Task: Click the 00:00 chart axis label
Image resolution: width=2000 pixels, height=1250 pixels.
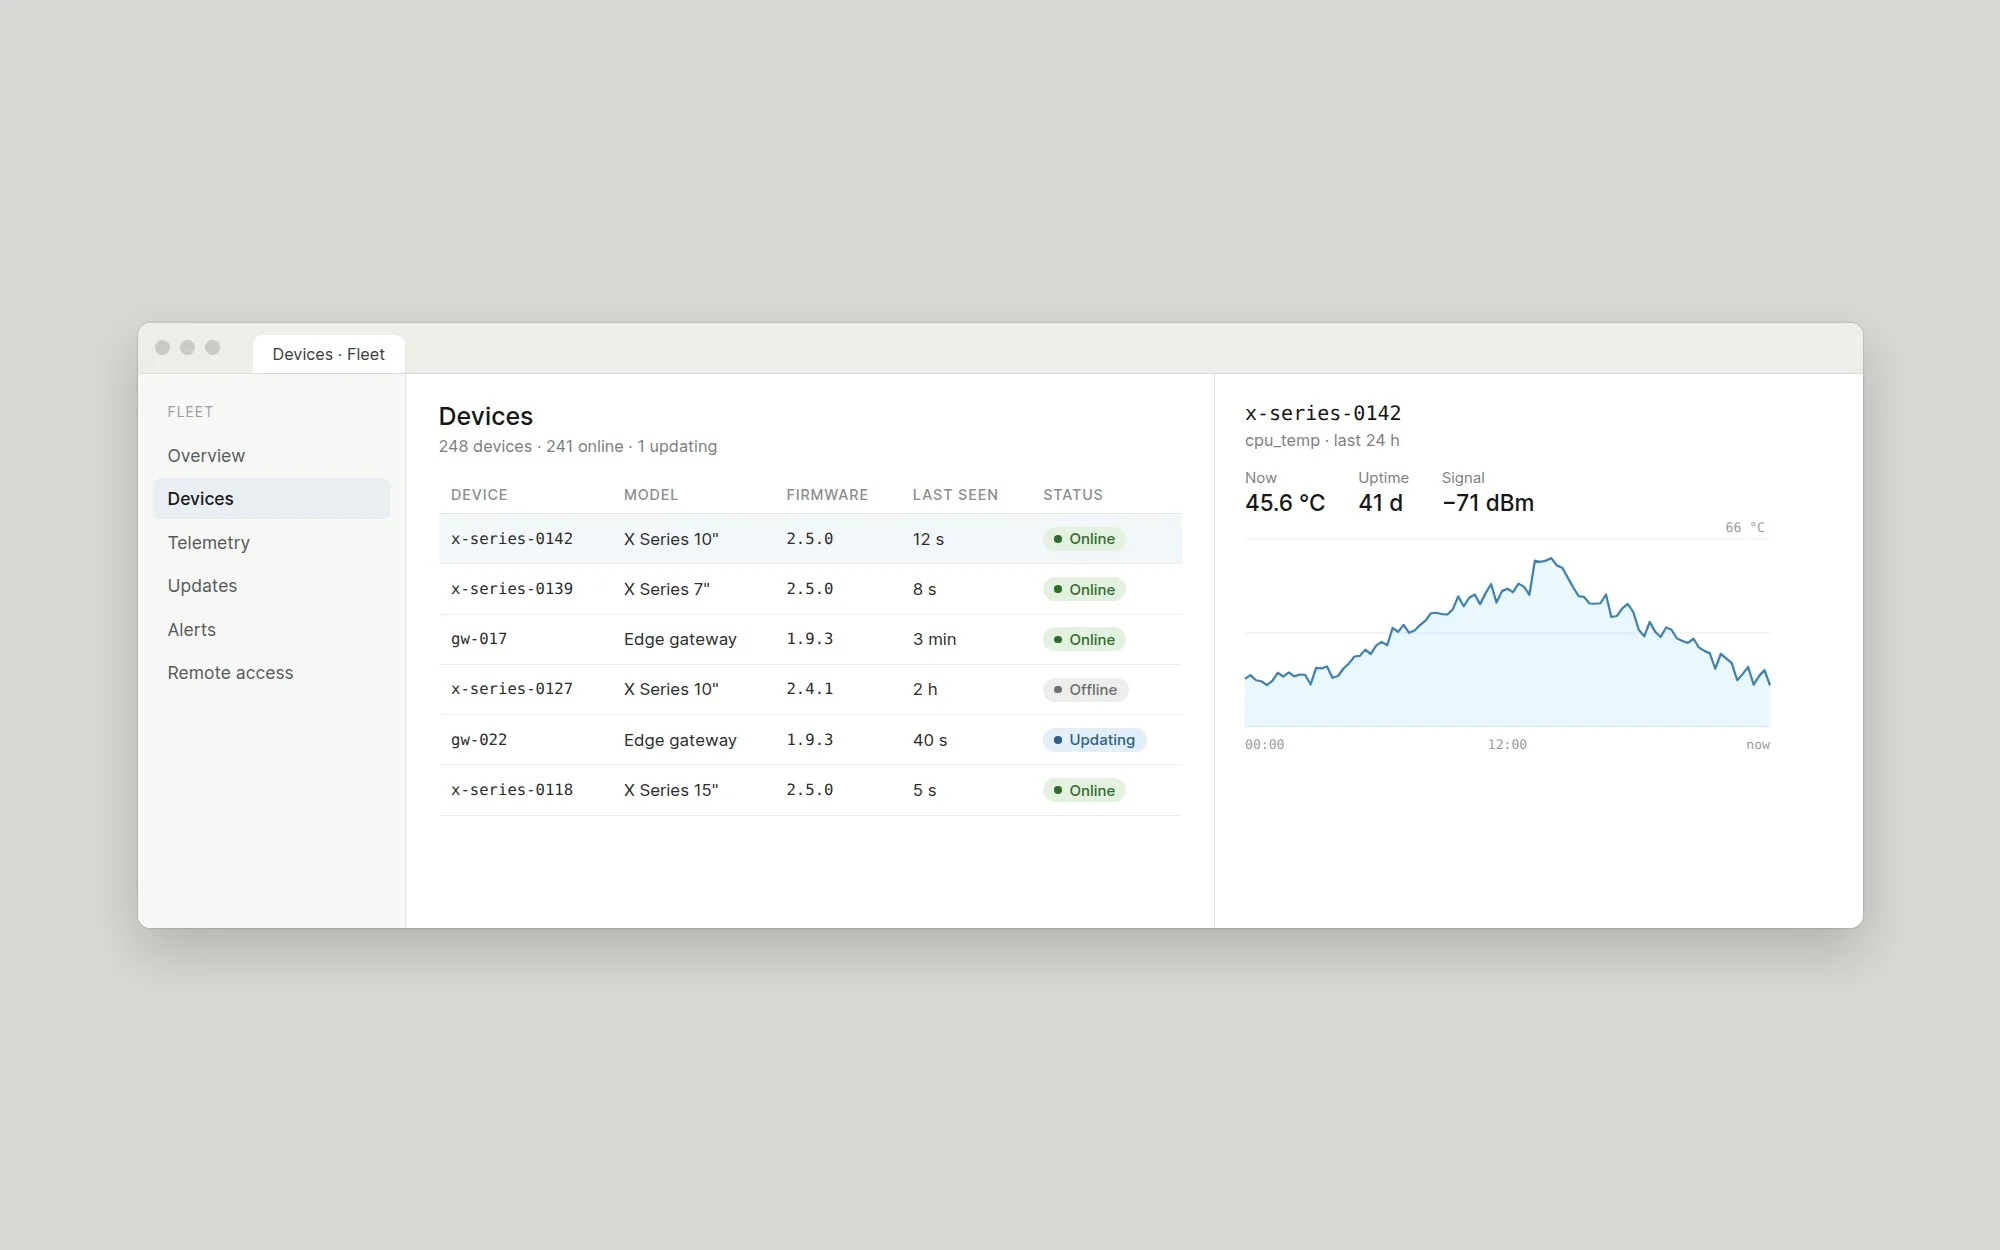Action: click(1264, 745)
